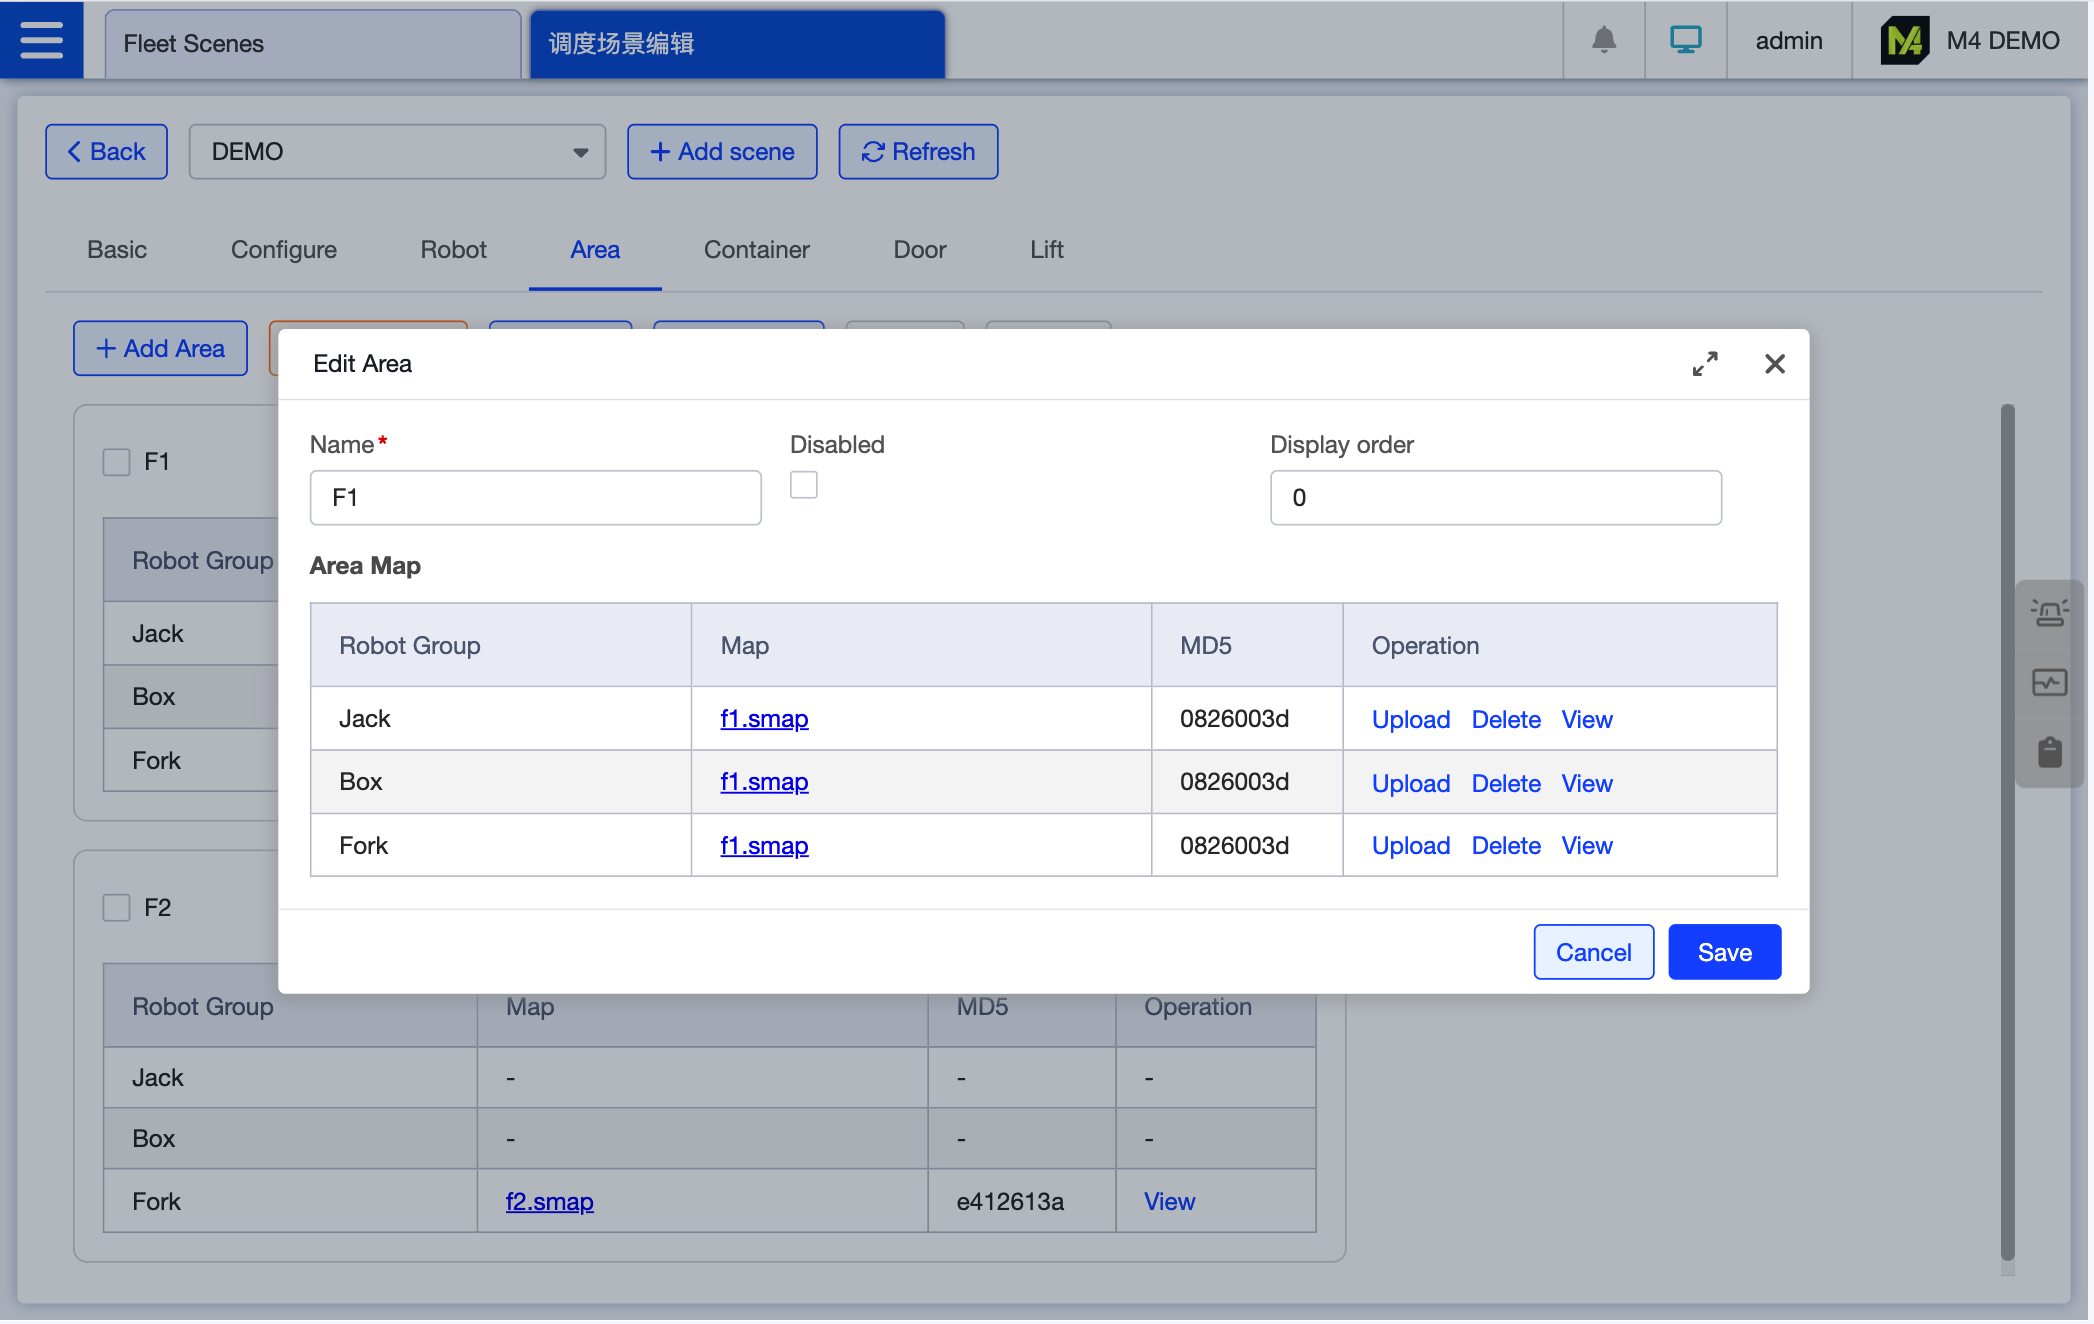Open the hamburger main menu
Viewport: 2094px width, 1324px height.
41,40
